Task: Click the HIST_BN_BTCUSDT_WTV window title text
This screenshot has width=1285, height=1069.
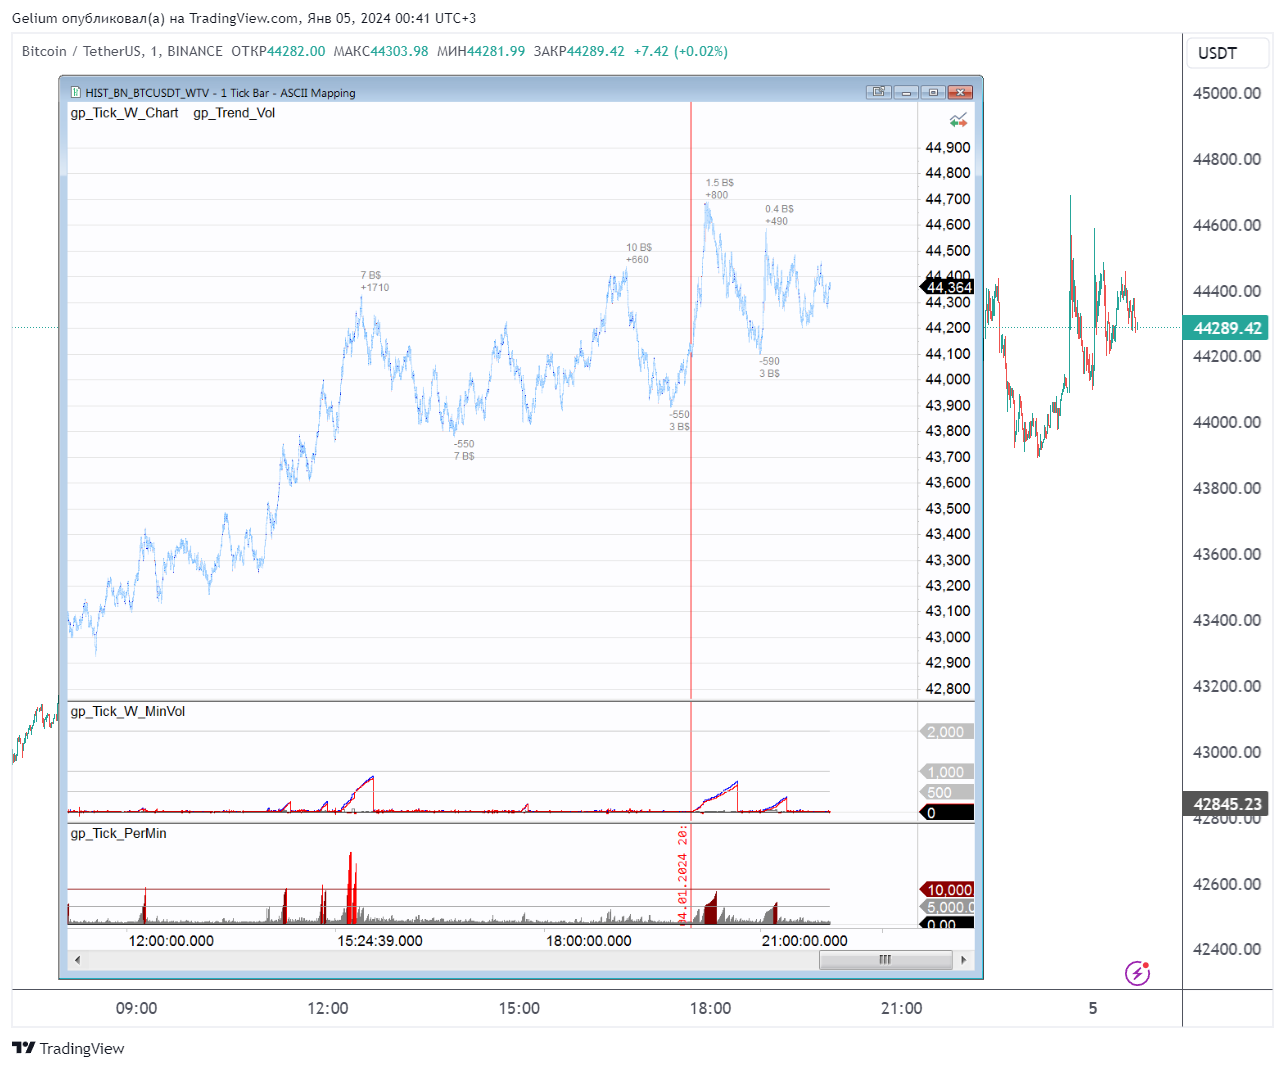Action: tap(220, 93)
